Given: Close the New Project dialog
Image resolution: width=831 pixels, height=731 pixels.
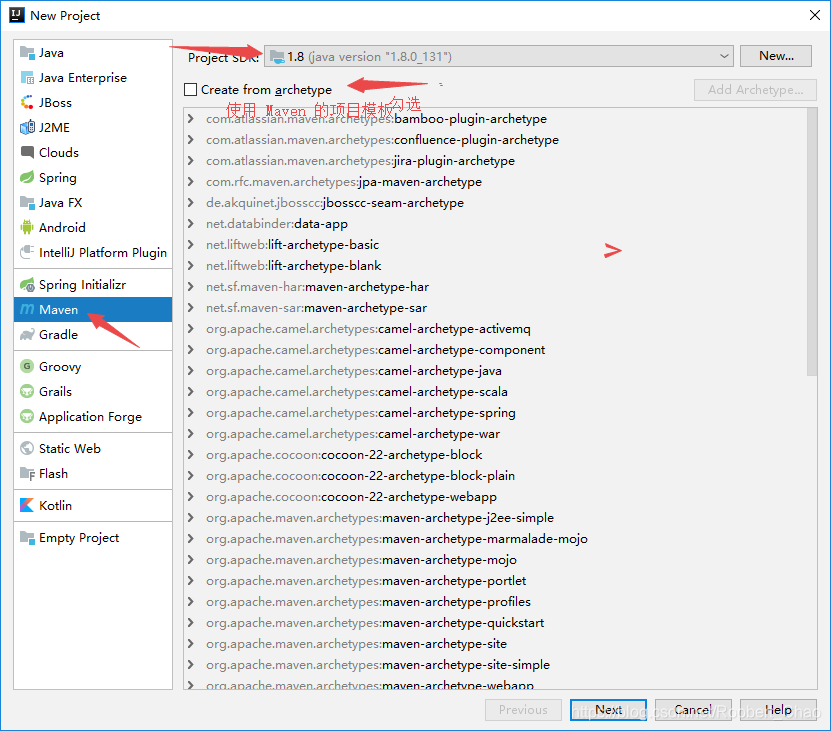Looking at the screenshot, I should pyautogui.click(x=815, y=15).
